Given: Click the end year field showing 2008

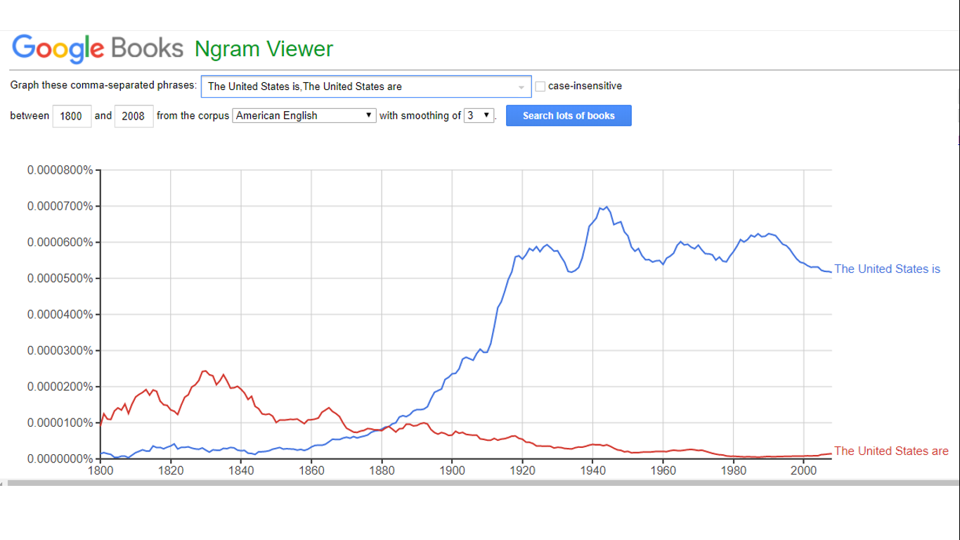Looking at the screenshot, I should (x=133, y=116).
